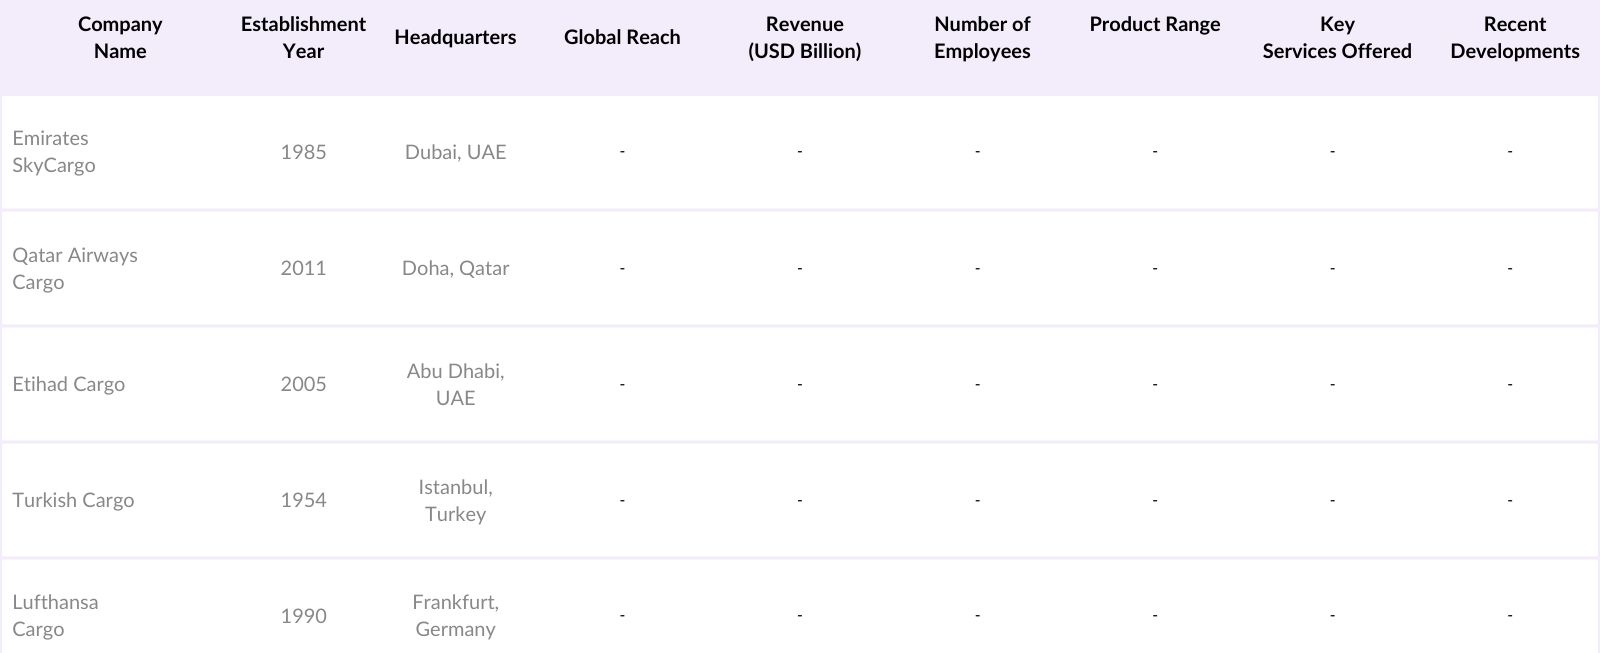The width and height of the screenshot is (1600, 653).
Task: Click the Turkish Cargo company cell
Action: 73,500
